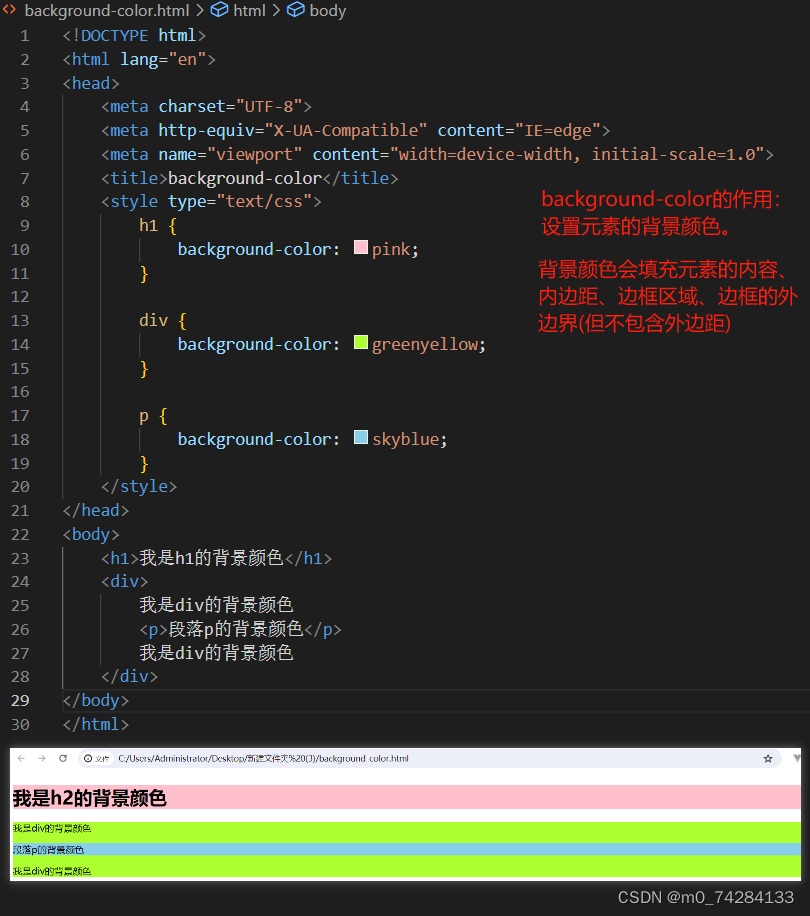The width and height of the screenshot is (810, 916).
Task: Click the body cube symbol in the breadcrumb
Action: click(x=294, y=11)
